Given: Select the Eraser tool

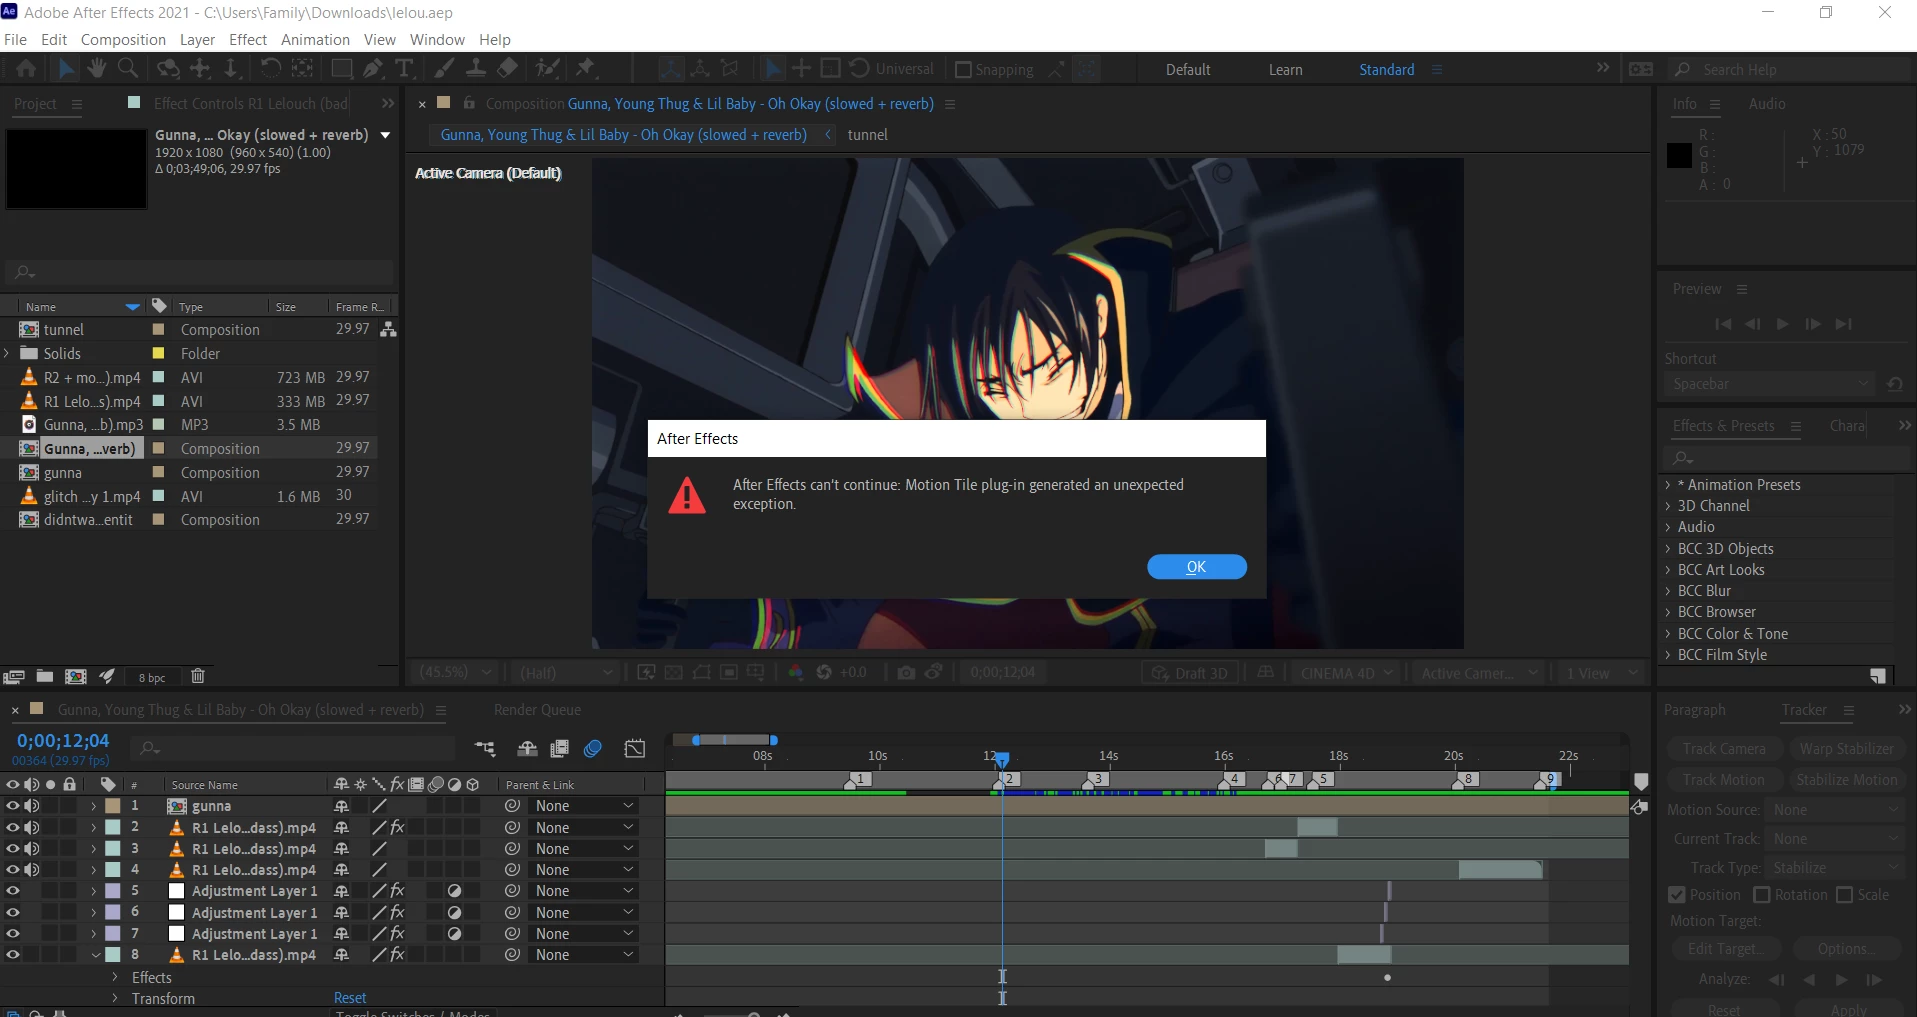Looking at the screenshot, I should (x=507, y=69).
